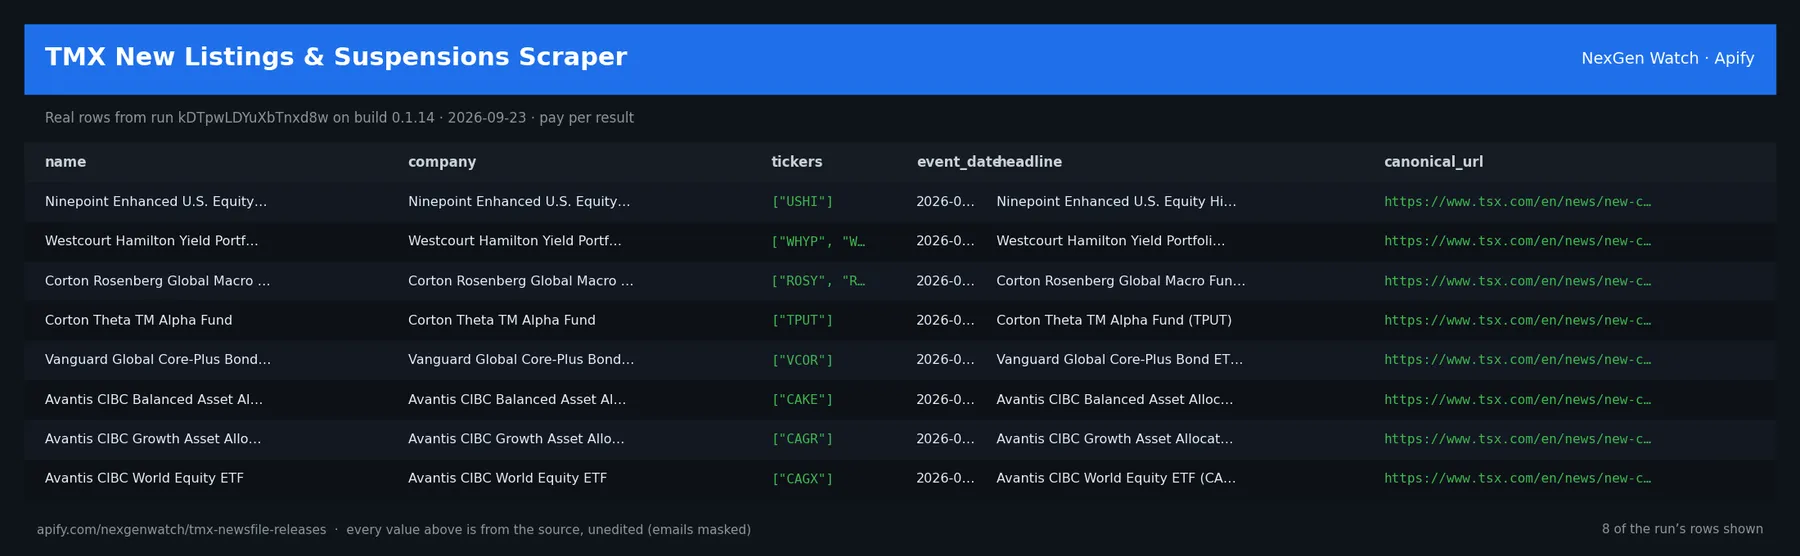This screenshot has height=556, width=1800.
Task: Open the canonical URL for Corton Rosenberg row
Action: tap(1517, 281)
